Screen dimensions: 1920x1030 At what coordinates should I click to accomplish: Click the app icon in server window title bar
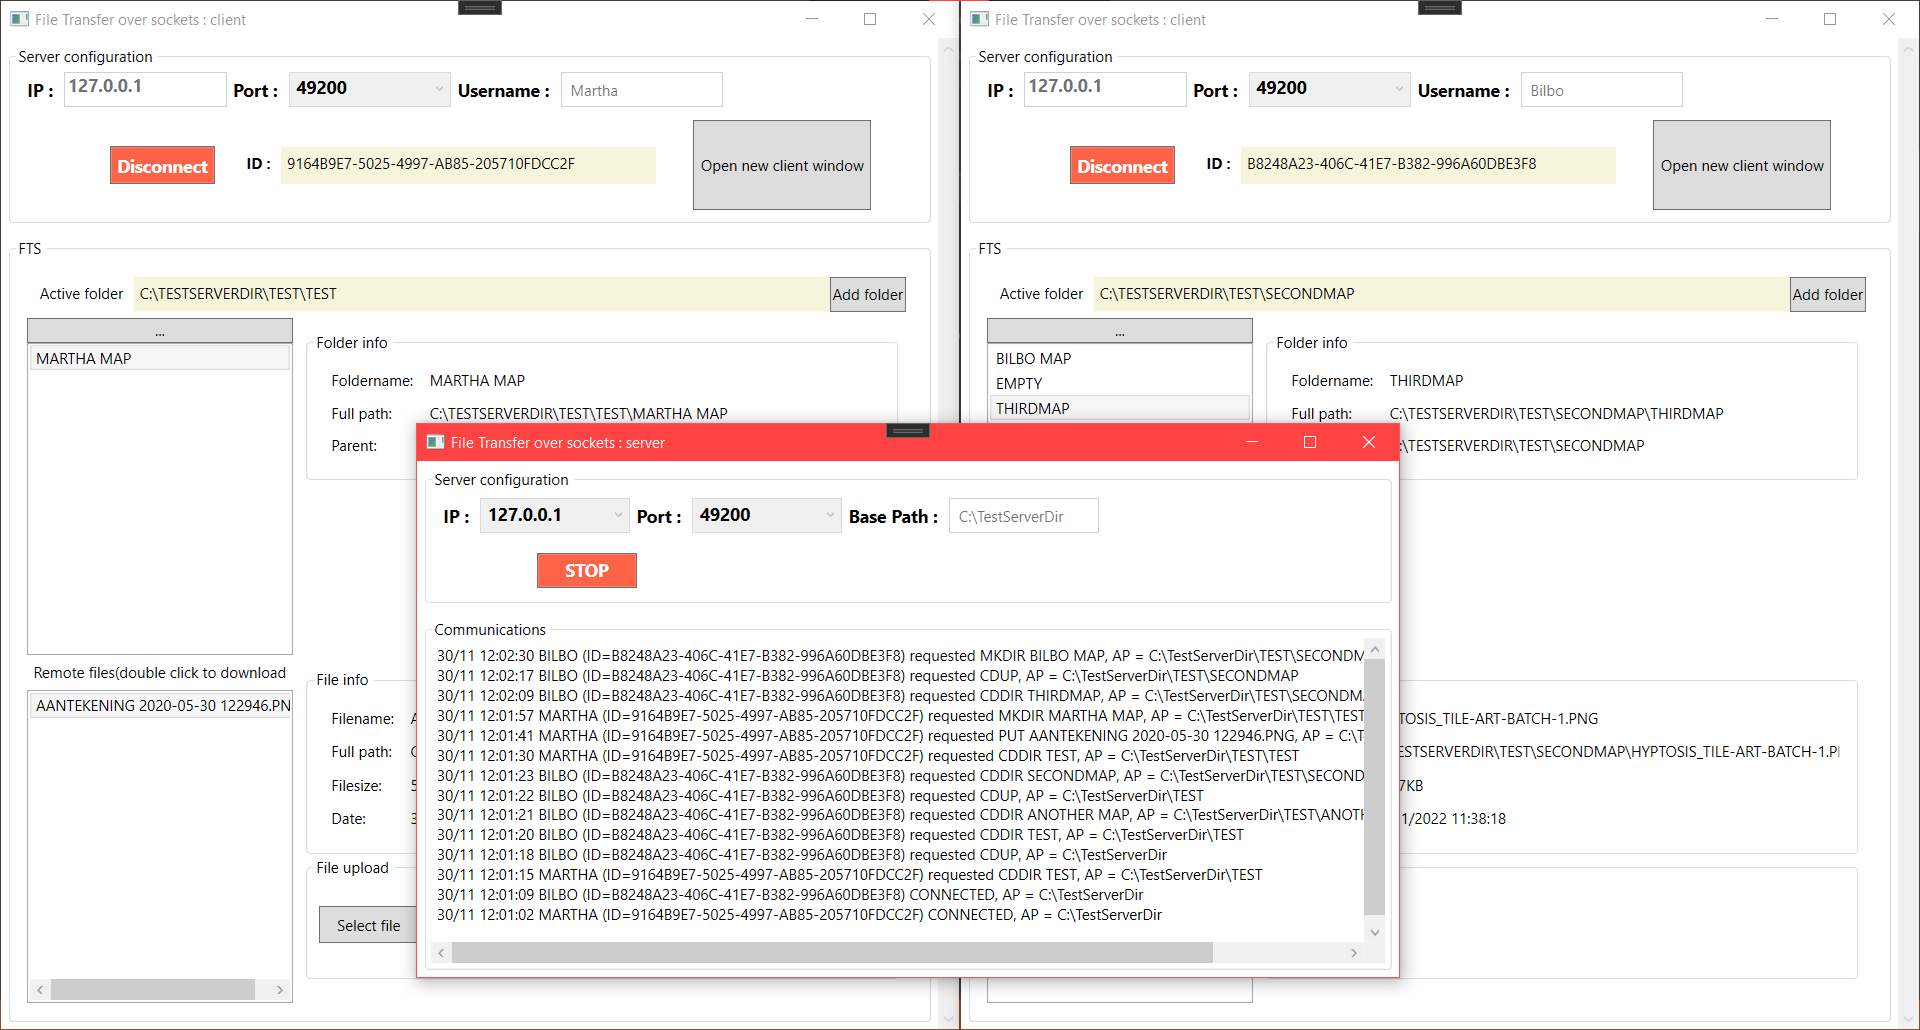click(x=436, y=442)
